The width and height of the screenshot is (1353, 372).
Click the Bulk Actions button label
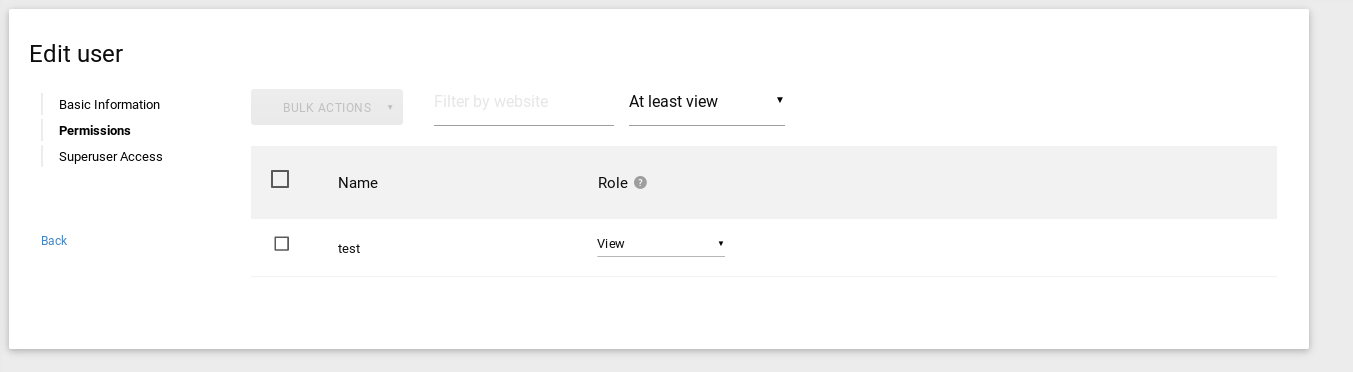point(327,108)
